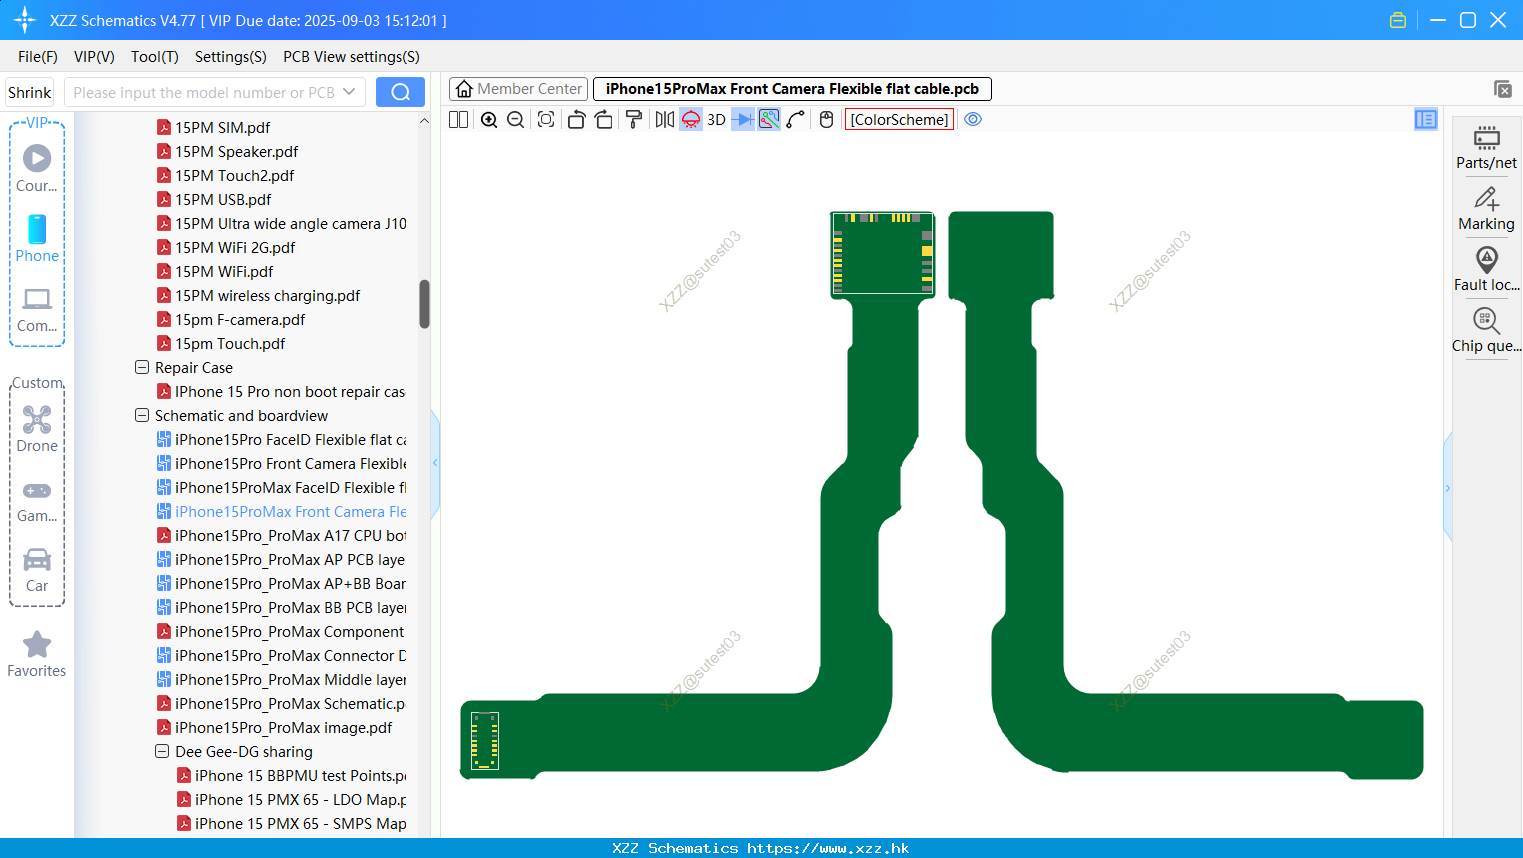Collapse Dee Gee-DG sharing folder

[162, 751]
